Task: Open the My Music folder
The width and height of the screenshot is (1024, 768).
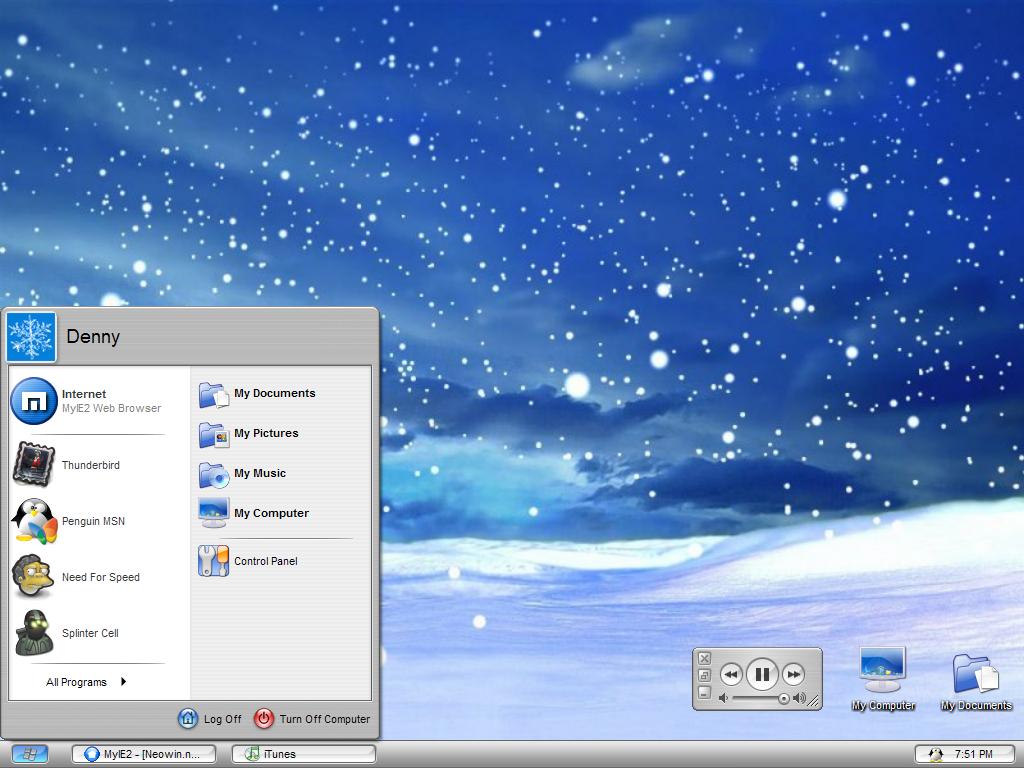Action: (x=259, y=473)
